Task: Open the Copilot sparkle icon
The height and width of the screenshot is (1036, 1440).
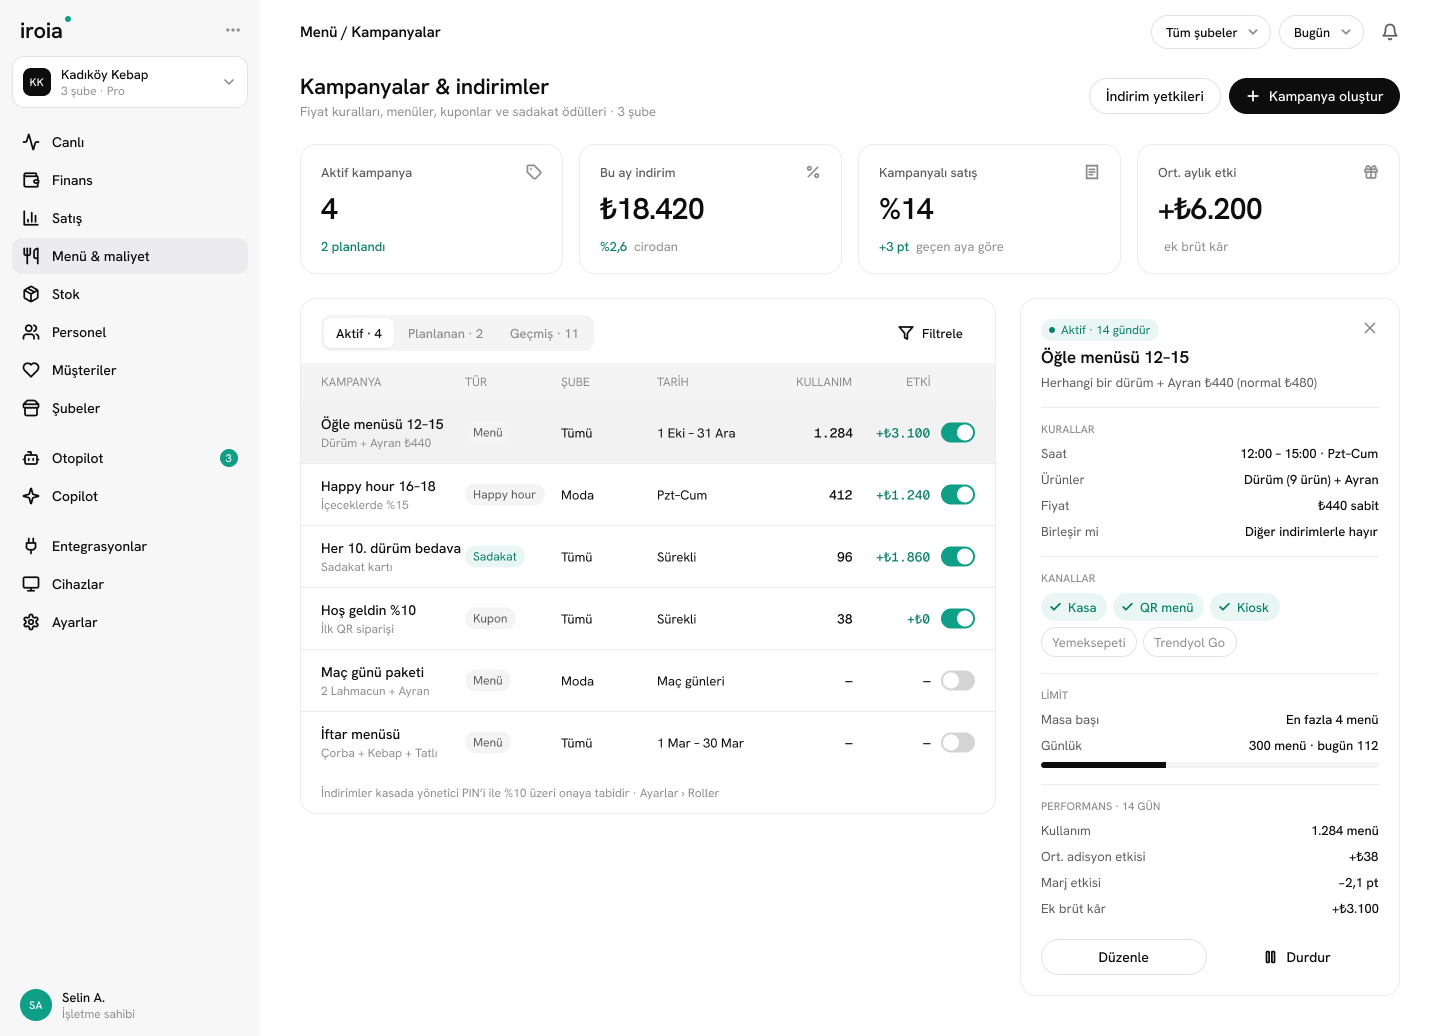Action: [31, 496]
